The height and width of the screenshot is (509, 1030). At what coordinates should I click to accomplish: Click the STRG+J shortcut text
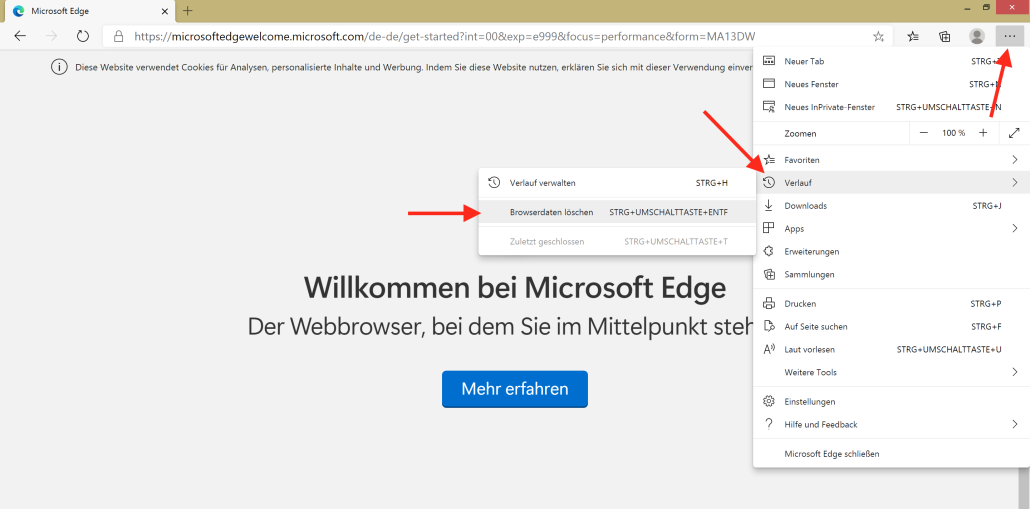click(x=987, y=206)
